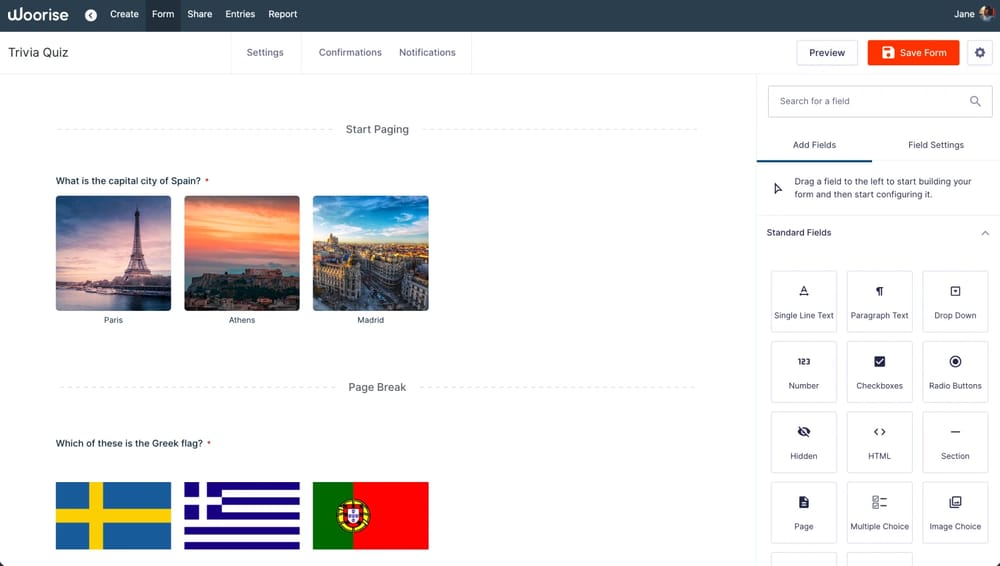
Task: Add a Paragraph Text field
Action: tap(879, 301)
